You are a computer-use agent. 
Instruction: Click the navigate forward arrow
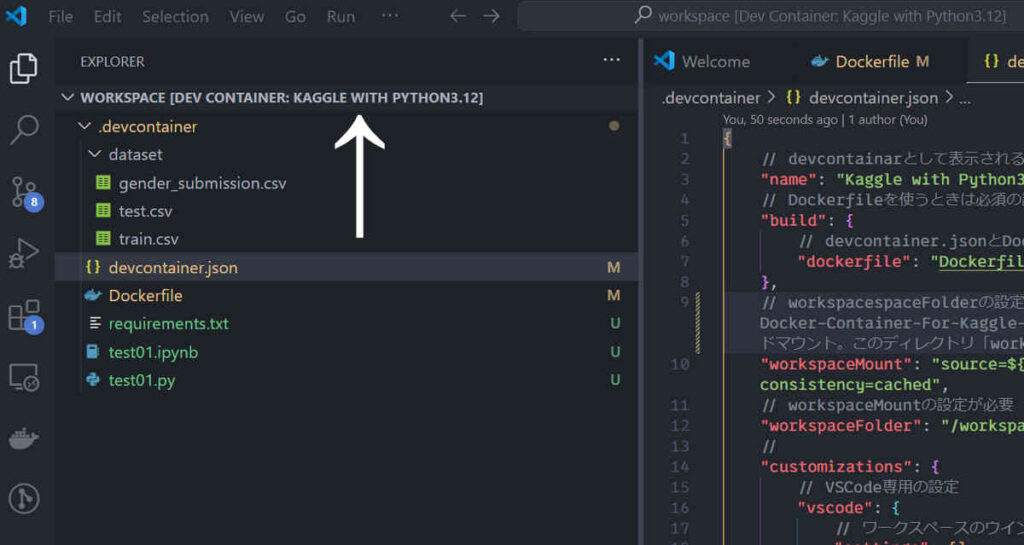pos(491,16)
